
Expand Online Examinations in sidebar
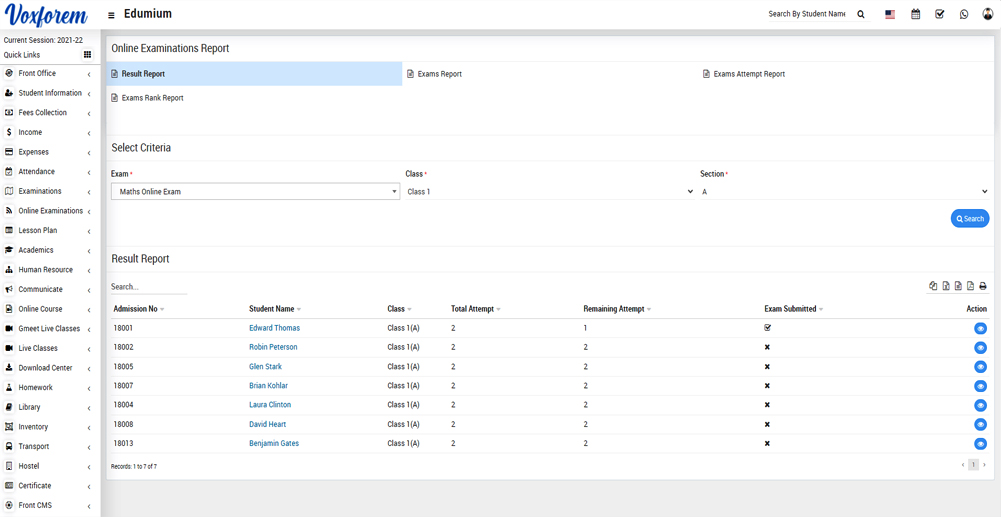(x=50, y=211)
